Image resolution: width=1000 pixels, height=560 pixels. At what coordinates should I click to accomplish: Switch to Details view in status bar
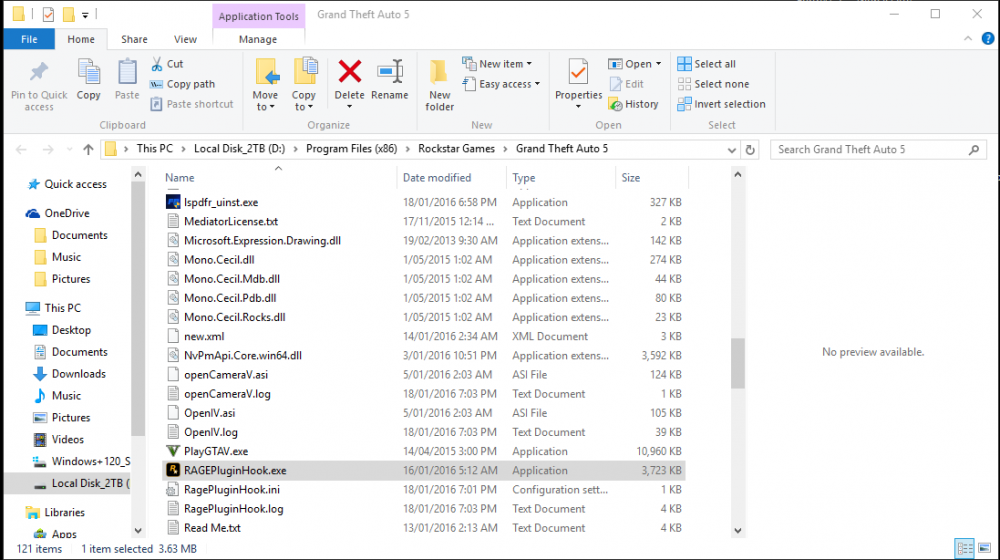[x=965, y=548]
